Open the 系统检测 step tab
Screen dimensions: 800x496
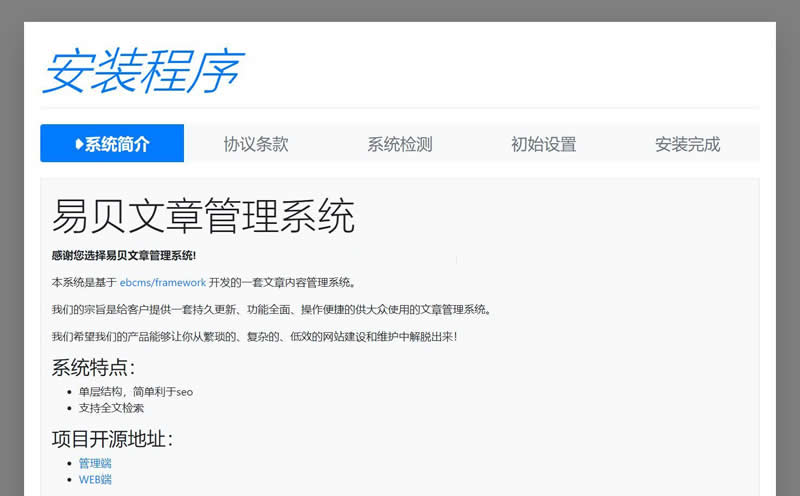(x=399, y=144)
